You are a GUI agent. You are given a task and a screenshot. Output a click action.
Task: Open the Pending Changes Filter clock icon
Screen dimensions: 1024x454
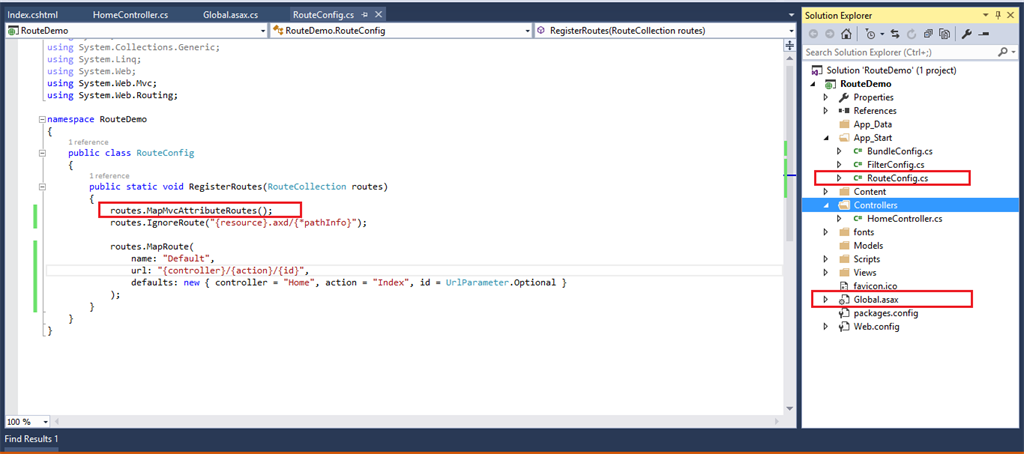(871, 34)
